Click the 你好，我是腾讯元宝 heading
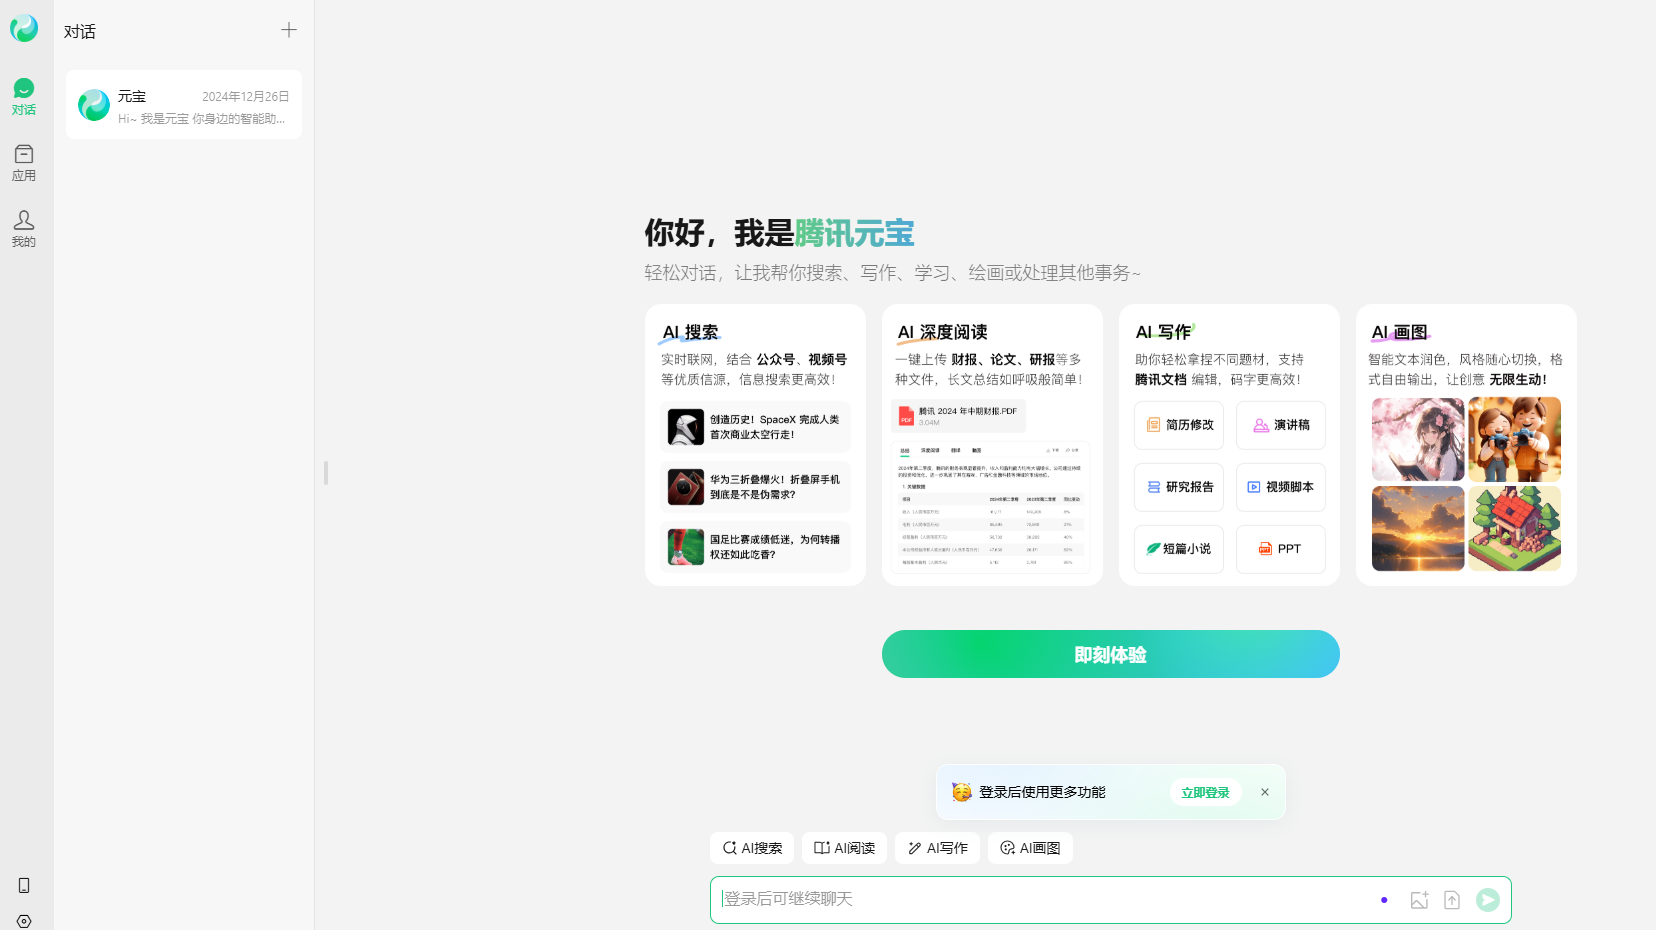 [780, 233]
